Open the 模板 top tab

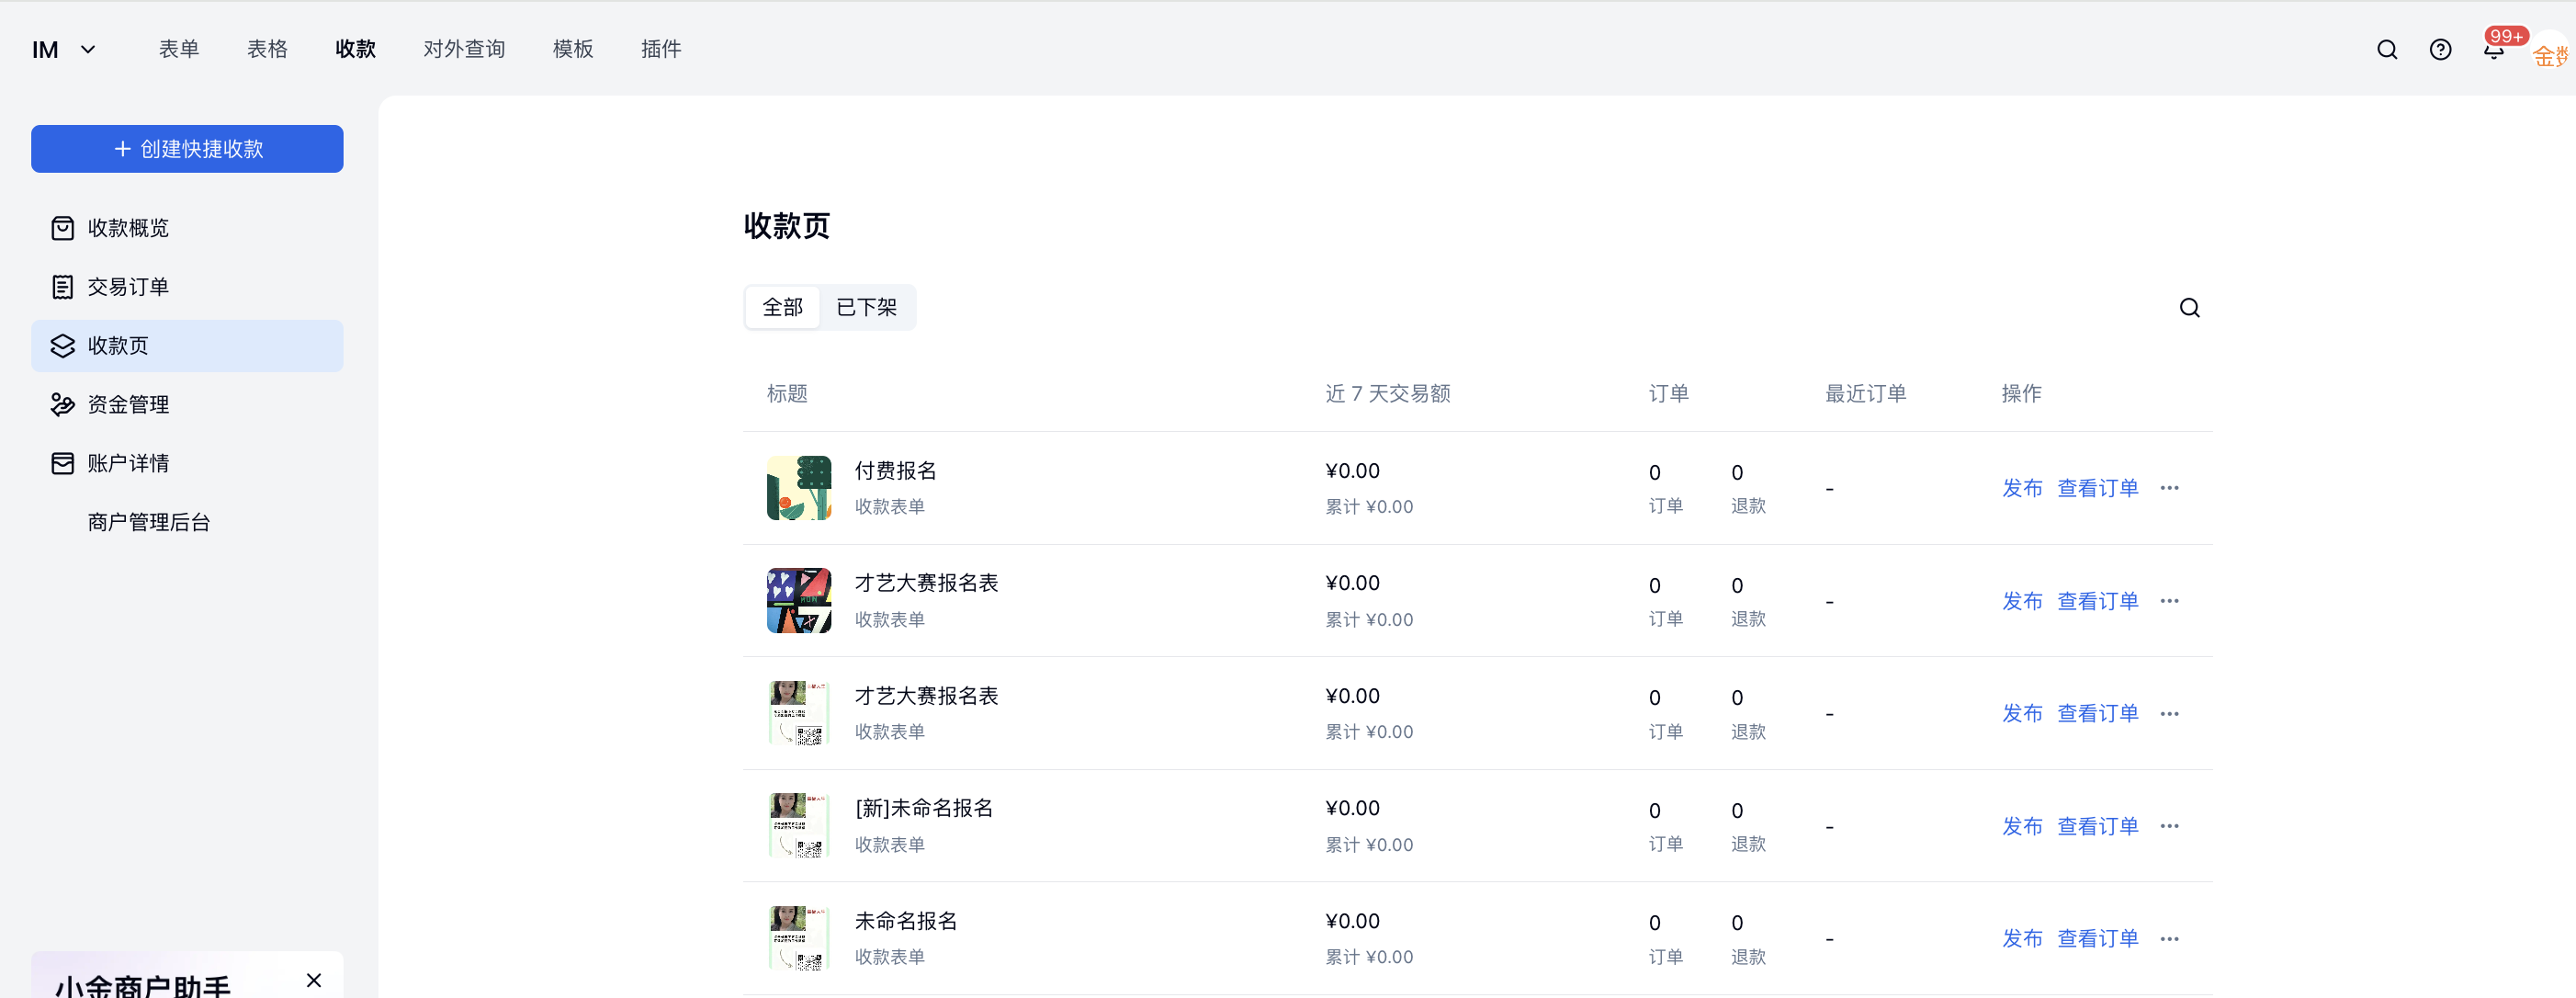point(573,49)
